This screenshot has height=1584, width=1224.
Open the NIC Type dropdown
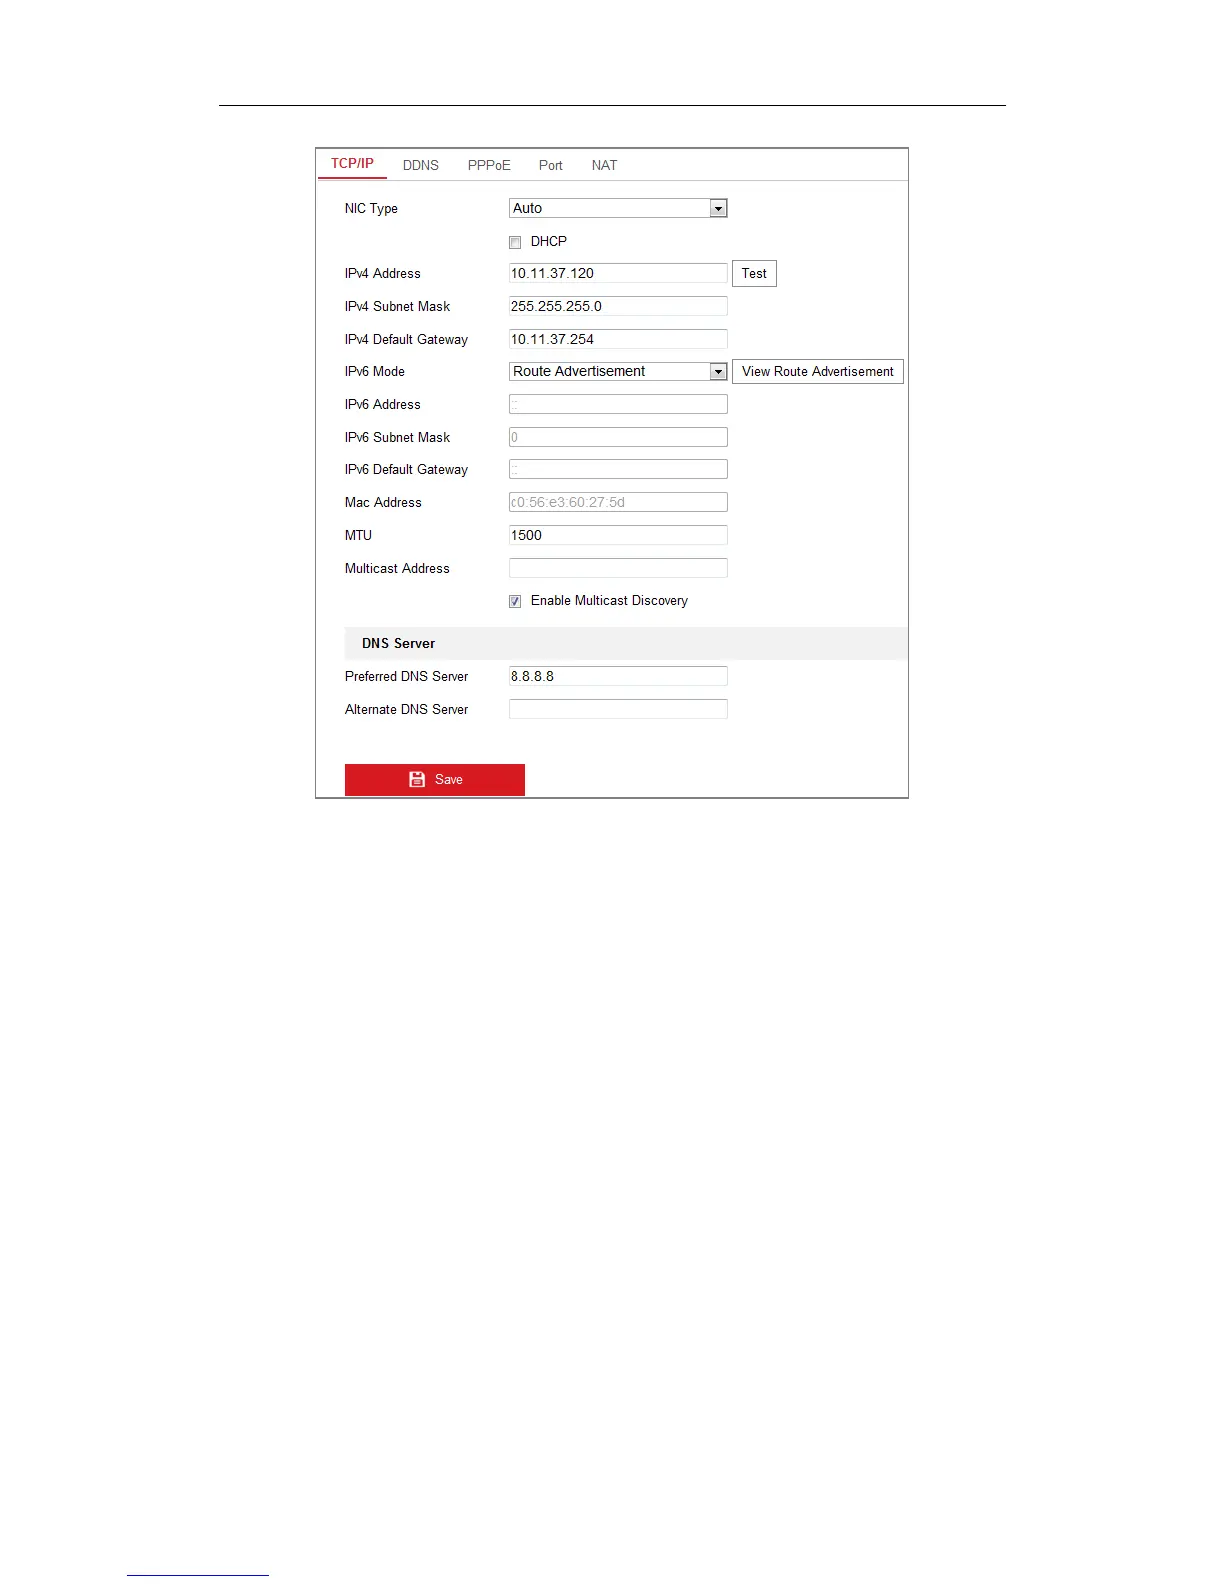click(618, 208)
